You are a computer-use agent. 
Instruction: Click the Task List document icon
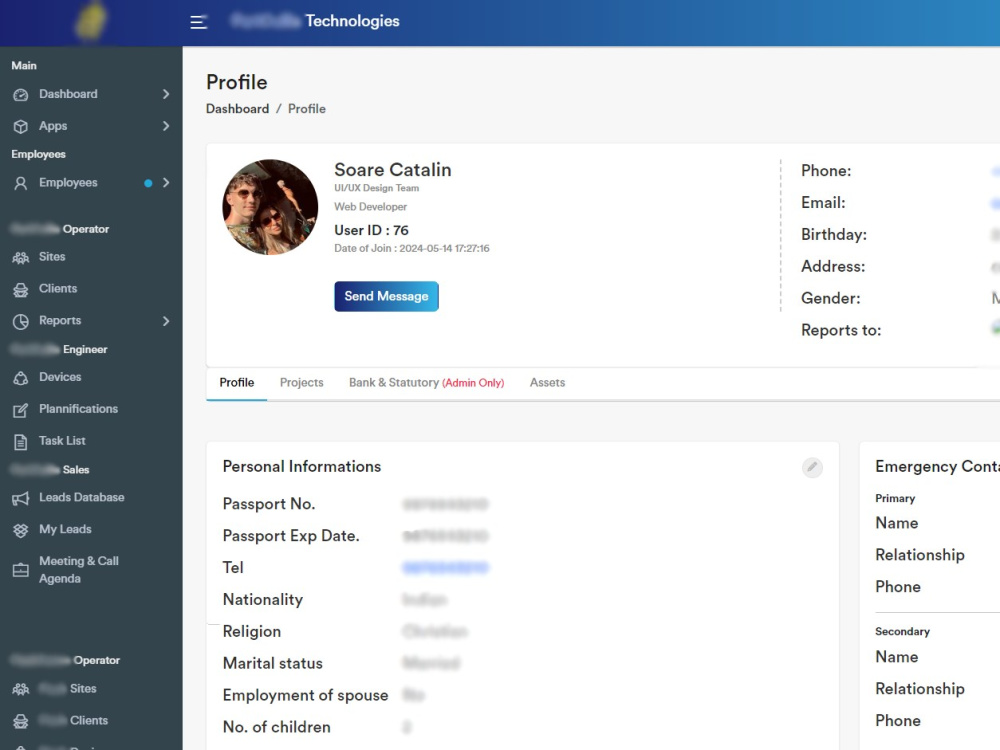[x=20, y=442]
